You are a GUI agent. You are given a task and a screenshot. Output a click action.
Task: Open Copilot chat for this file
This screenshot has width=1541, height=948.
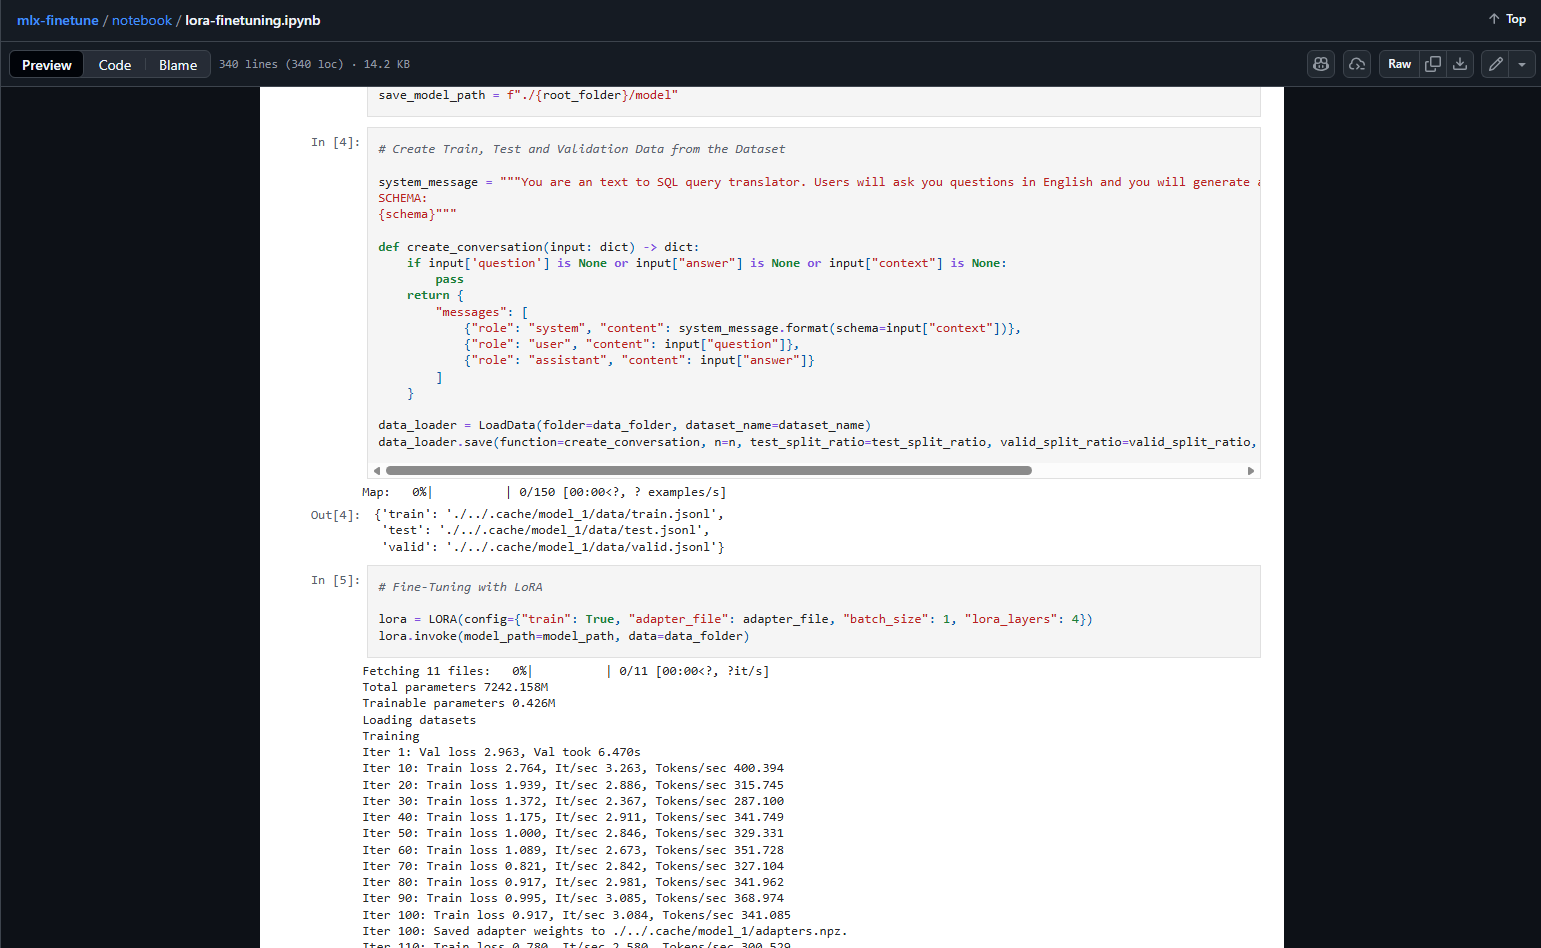tap(1321, 64)
